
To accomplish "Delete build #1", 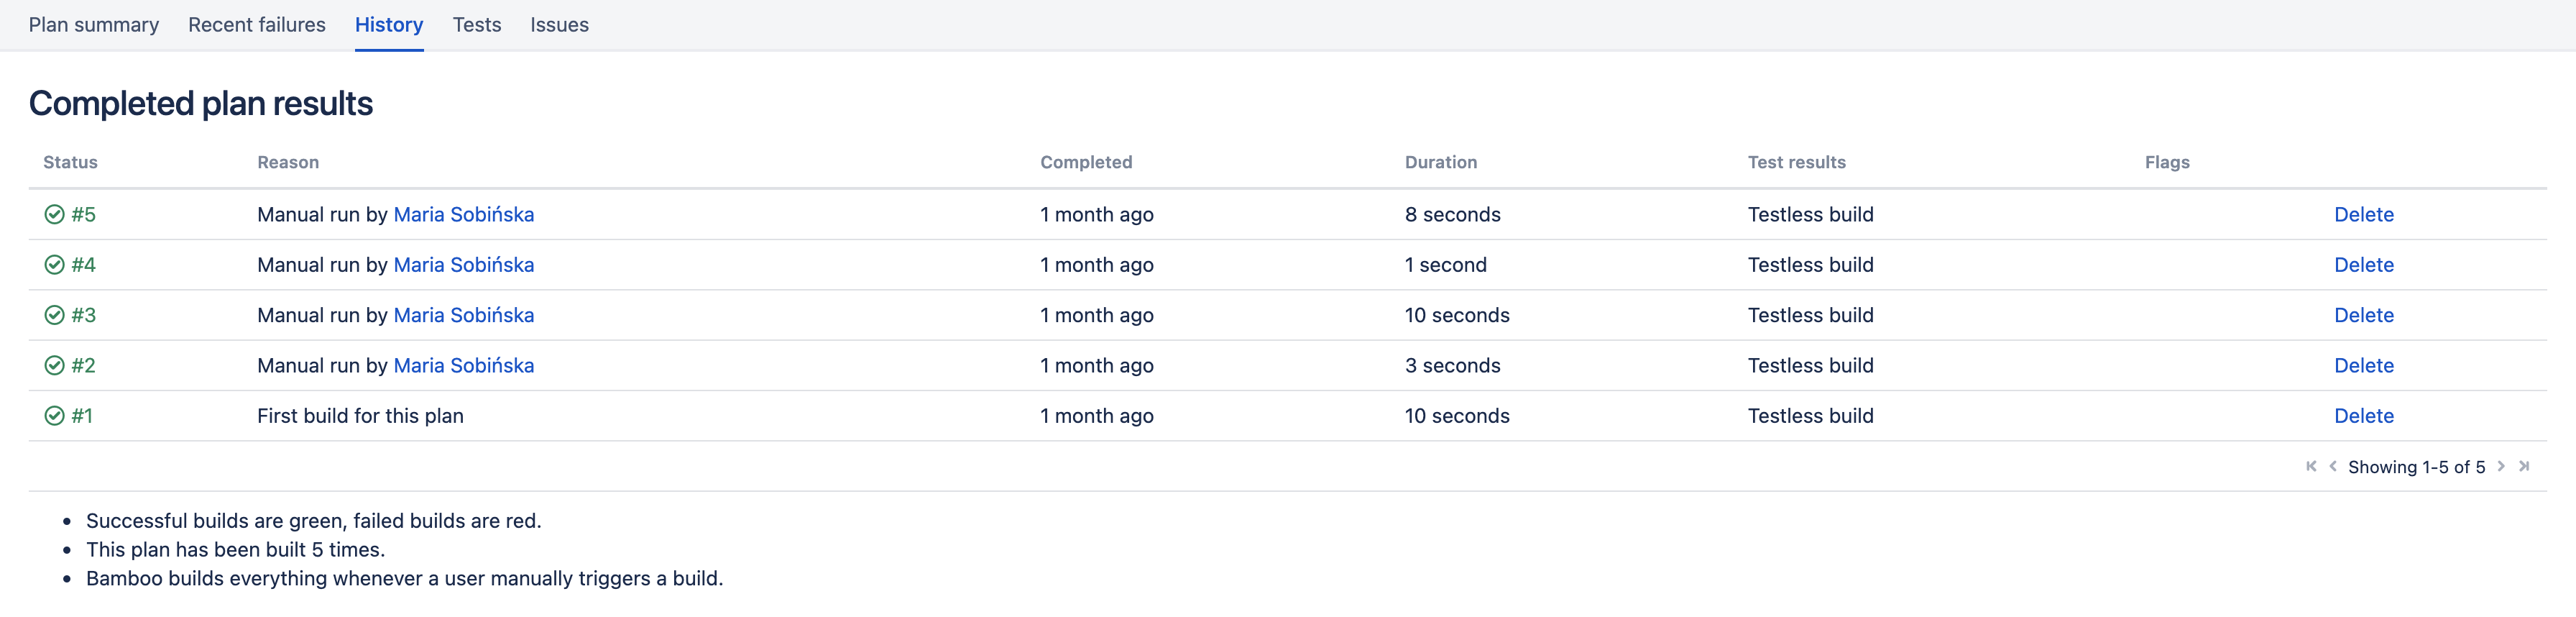I will tap(2364, 416).
